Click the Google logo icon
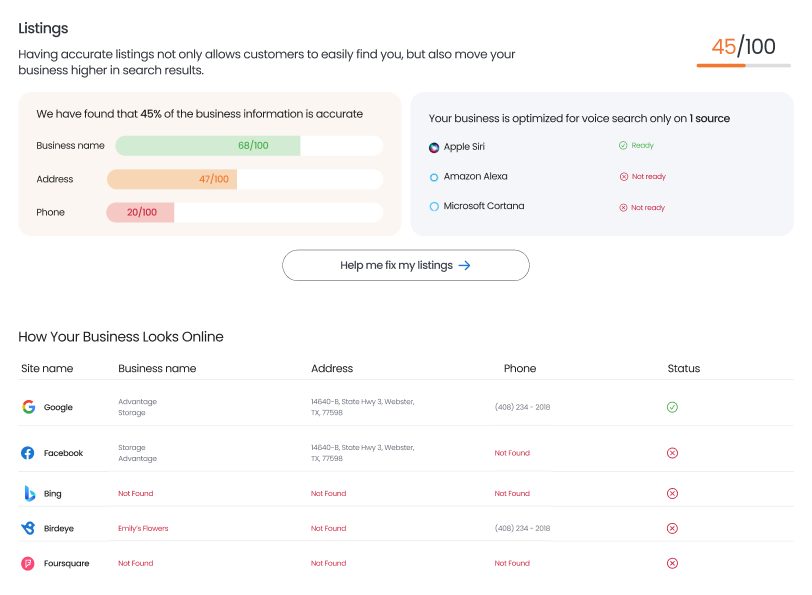Viewport: 812px width, 595px height. [x=28, y=407]
